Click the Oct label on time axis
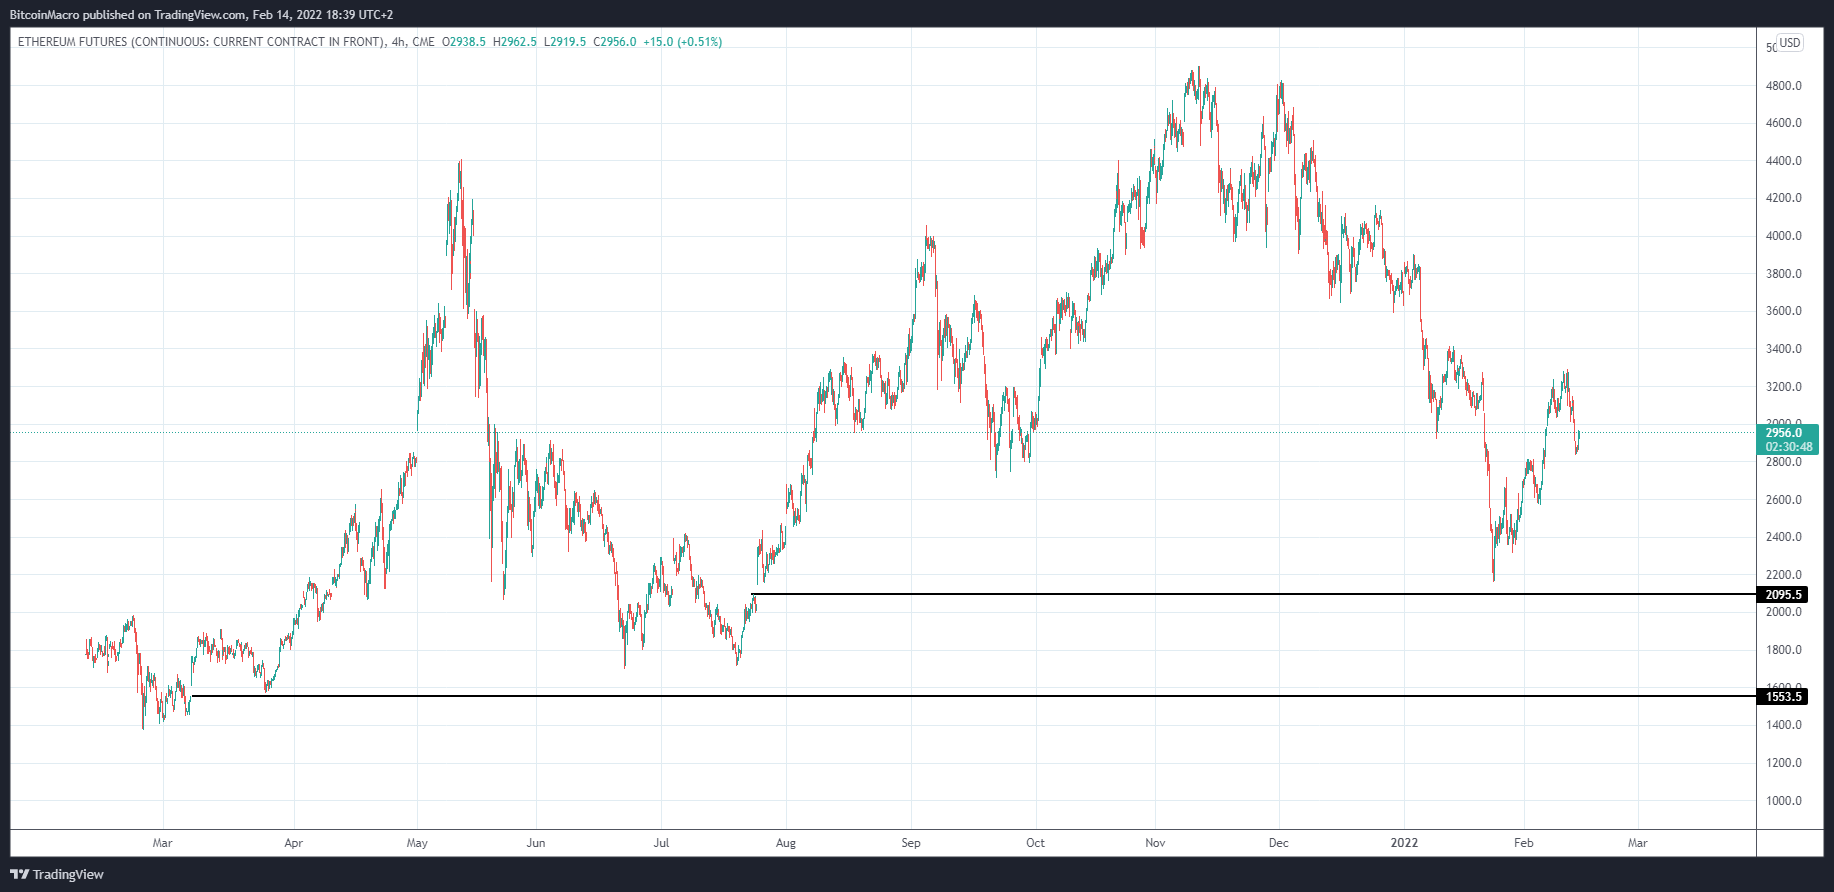Viewport: 1834px width, 892px height. click(1035, 843)
